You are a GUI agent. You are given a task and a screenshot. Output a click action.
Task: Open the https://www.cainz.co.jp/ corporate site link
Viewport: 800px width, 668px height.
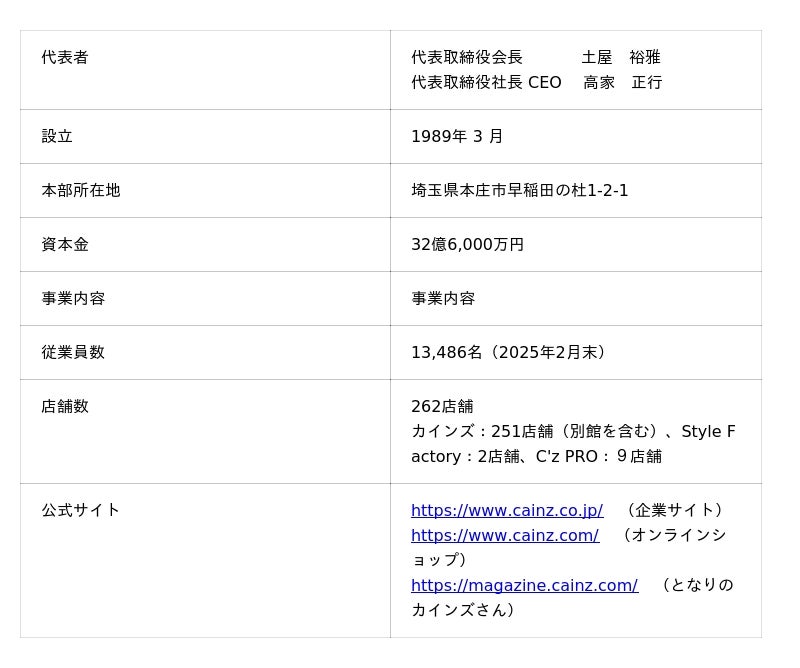[x=507, y=510]
